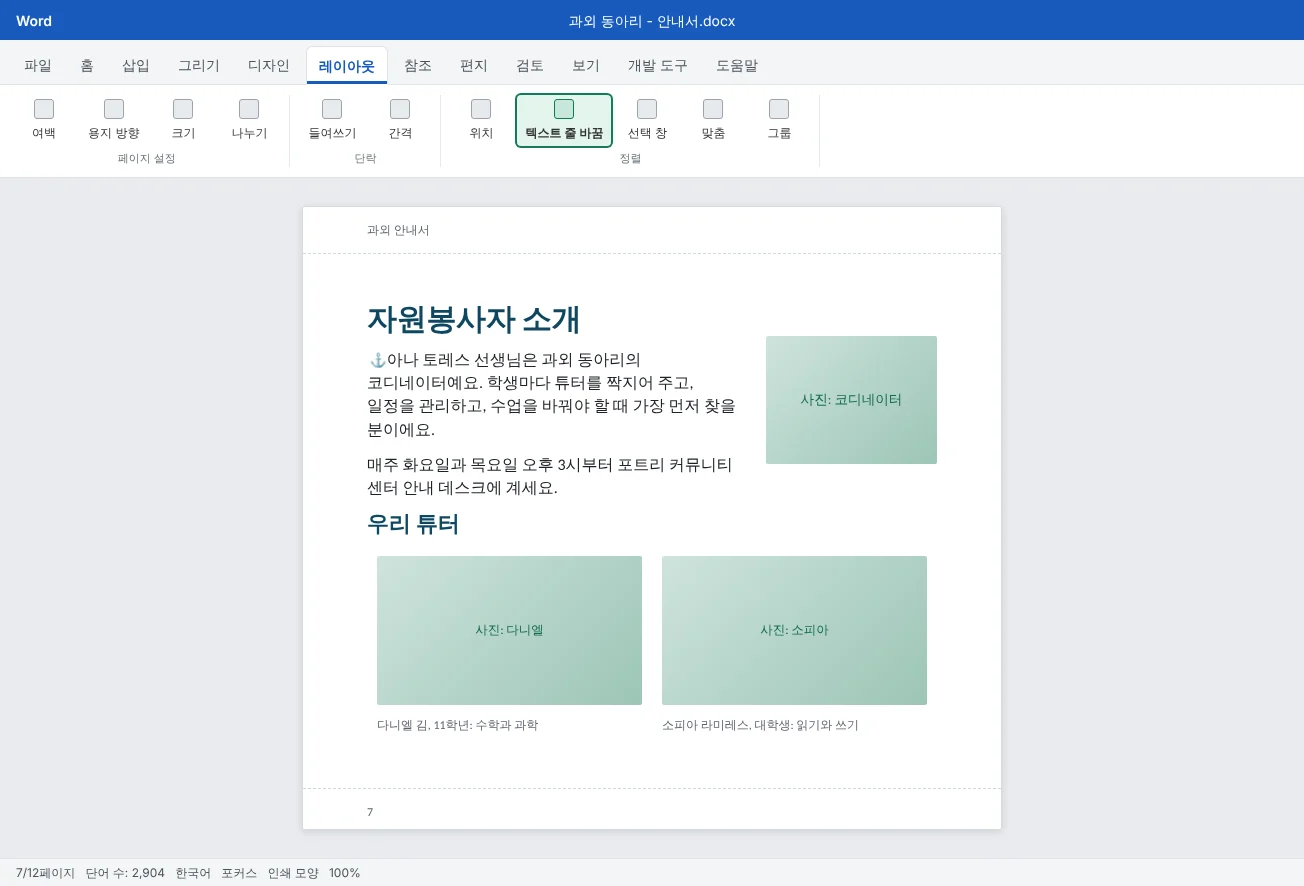Open the 파일 tab
This screenshot has height=886, width=1304.
[38, 66]
